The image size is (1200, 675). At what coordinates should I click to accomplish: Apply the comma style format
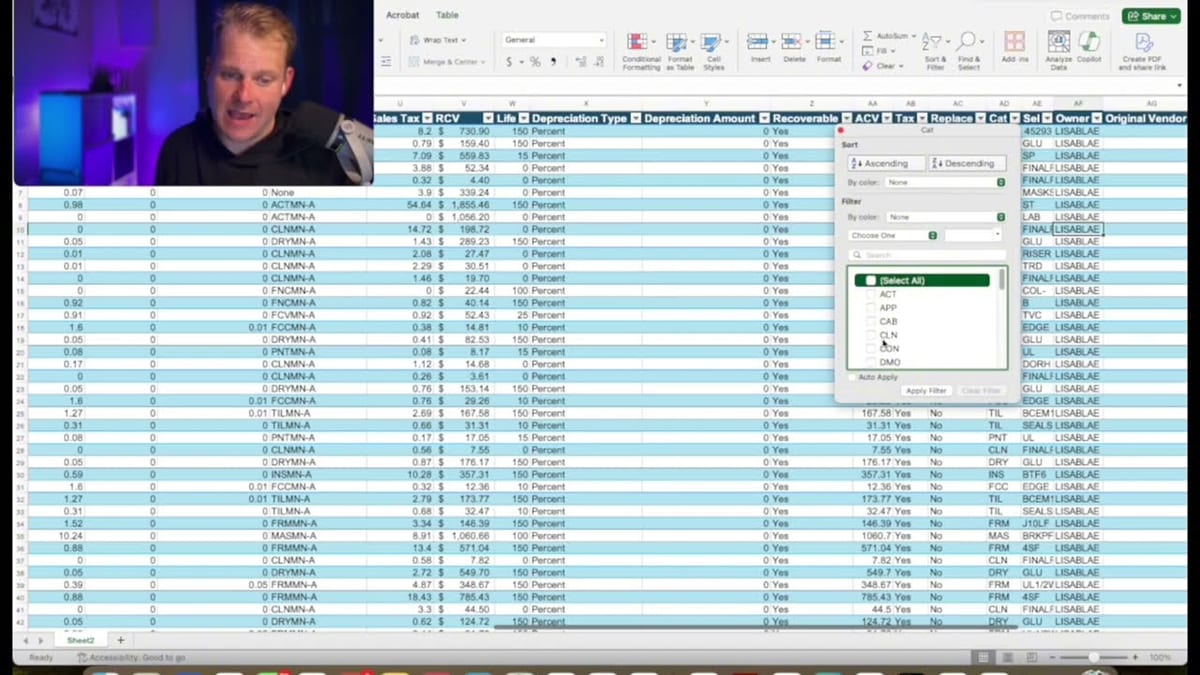pos(553,62)
